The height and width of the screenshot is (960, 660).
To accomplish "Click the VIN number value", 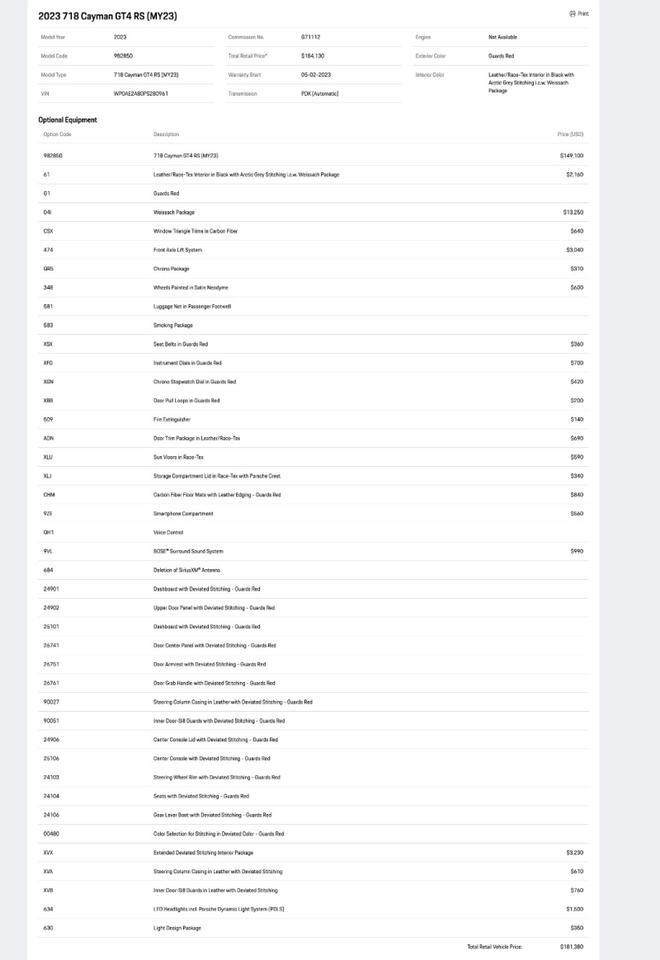I will (141, 94).
